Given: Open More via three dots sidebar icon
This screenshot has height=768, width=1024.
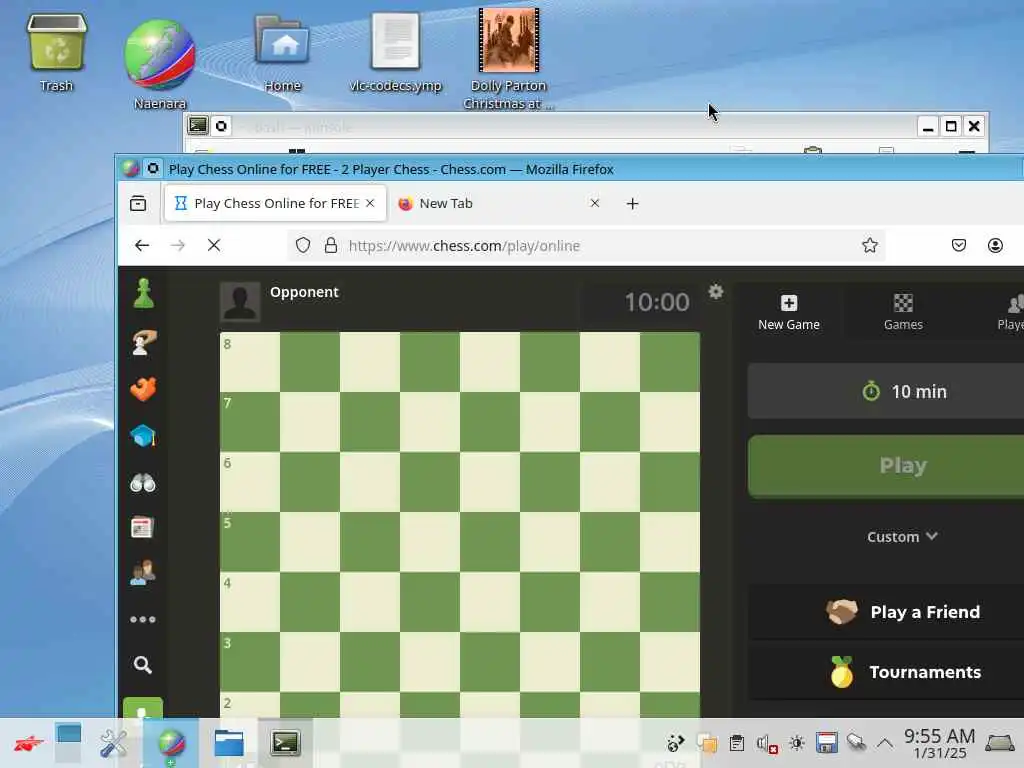Looking at the screenshot, I should [x=142, y=619].
